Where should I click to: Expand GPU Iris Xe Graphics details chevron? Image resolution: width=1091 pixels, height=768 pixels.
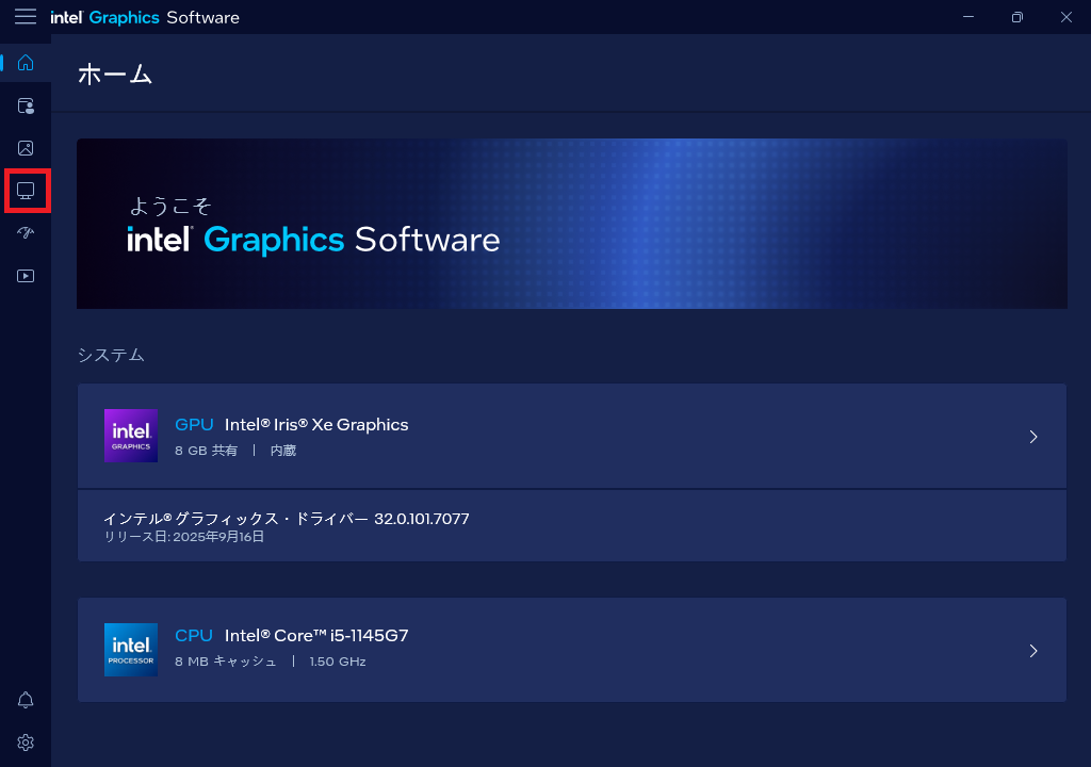(x=1033, y=437)
